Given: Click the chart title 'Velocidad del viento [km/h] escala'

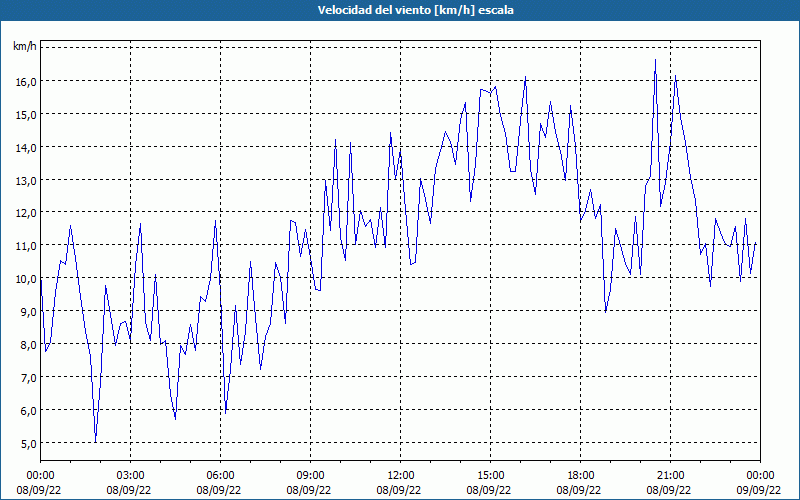Looking at the screenshot, I should coord(415,10).
